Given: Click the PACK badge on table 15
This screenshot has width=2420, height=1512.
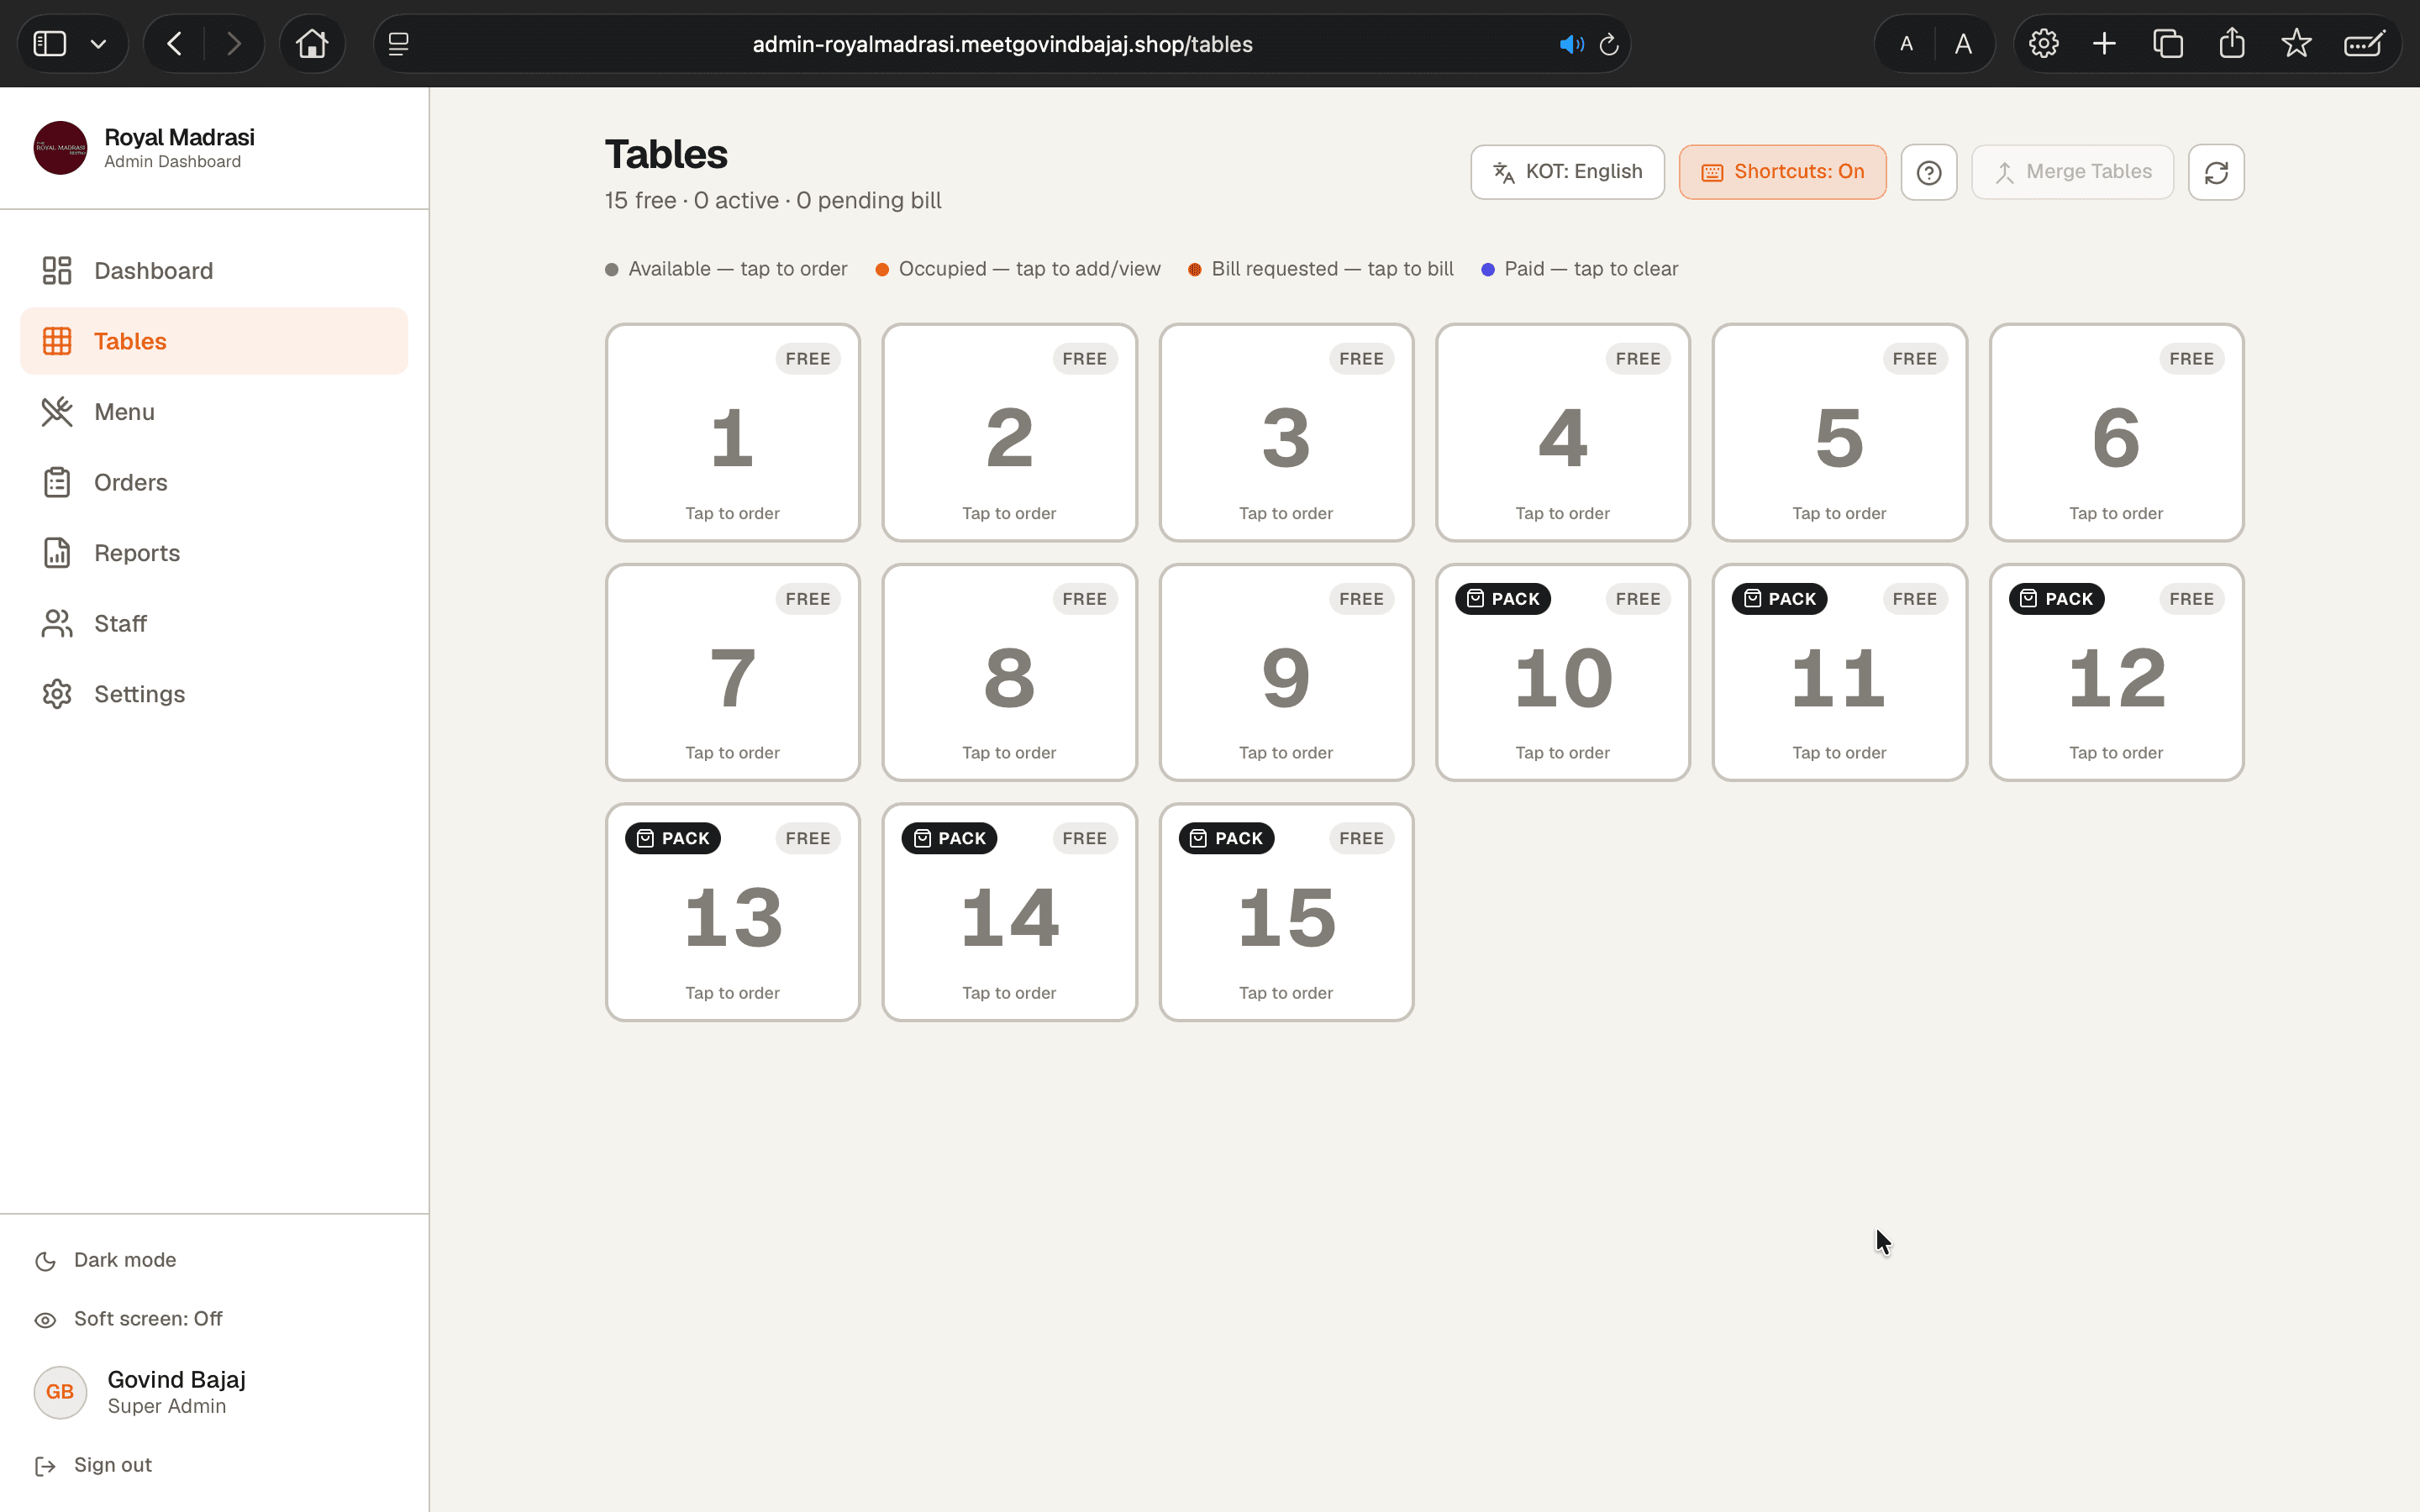Looking at the screenshot, I should point(1226,838).
